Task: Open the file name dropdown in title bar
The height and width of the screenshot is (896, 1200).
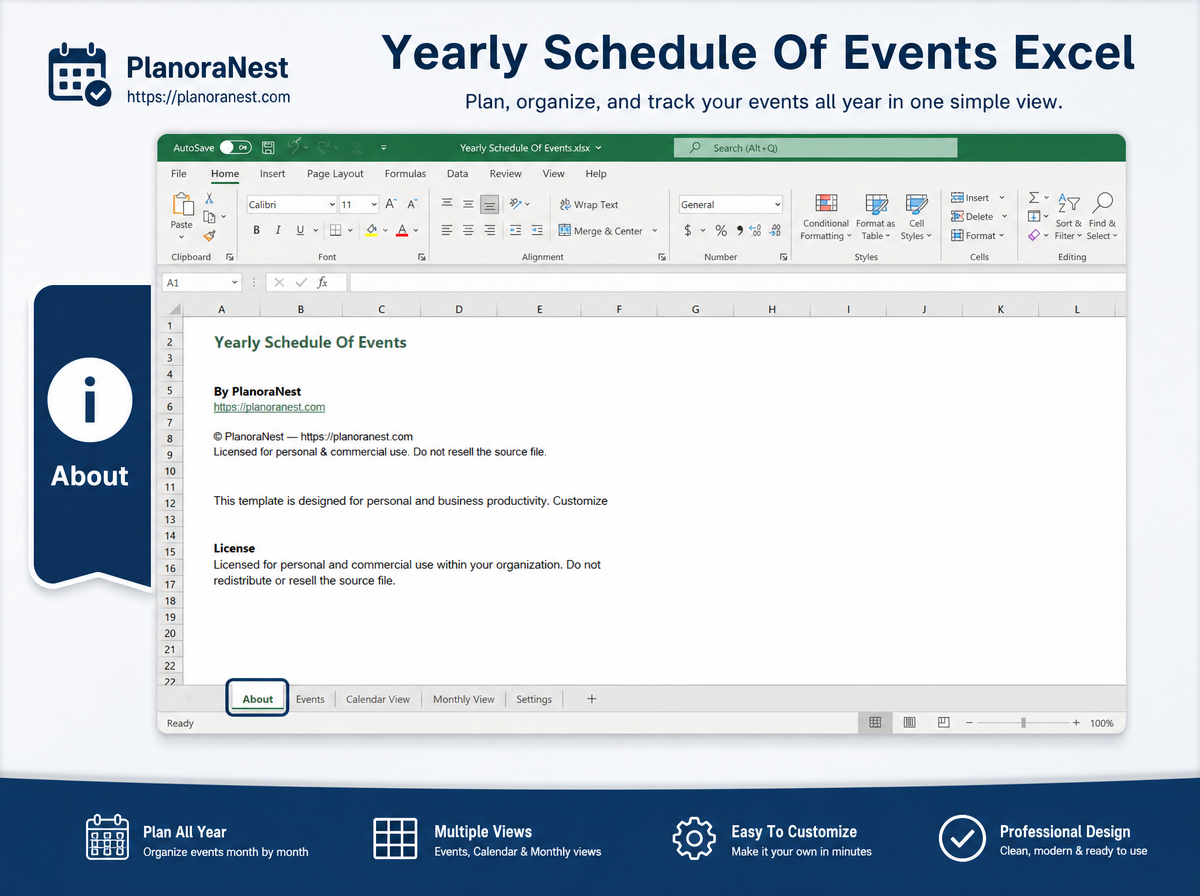Action: pyautogui.click(x=599, y=148)
